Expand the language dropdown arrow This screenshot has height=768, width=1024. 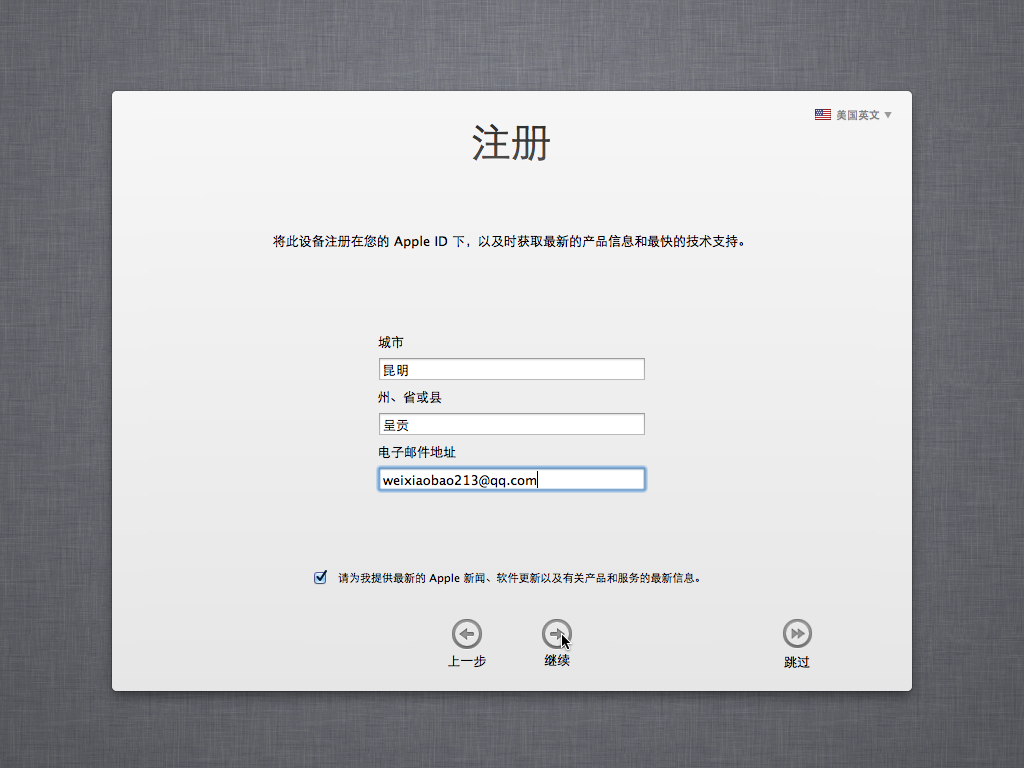pyautogui.click(x=888, y=115)
